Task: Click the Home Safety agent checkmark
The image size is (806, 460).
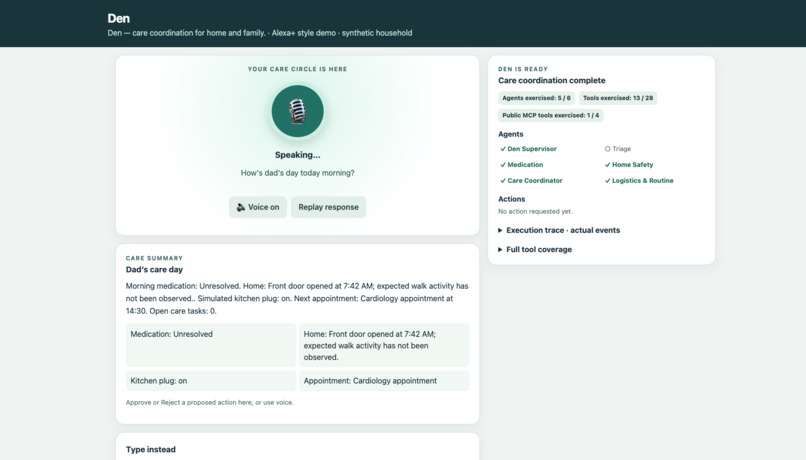Action: click(608, 165)
